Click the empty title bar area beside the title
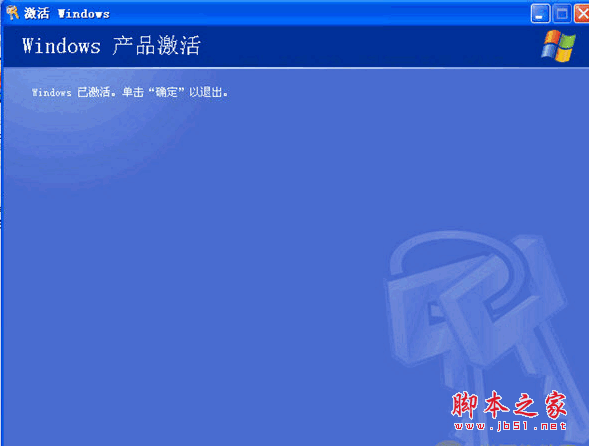The height and width of the screenshot is (446, 589). pyautogui.click(x=319, y=14)
